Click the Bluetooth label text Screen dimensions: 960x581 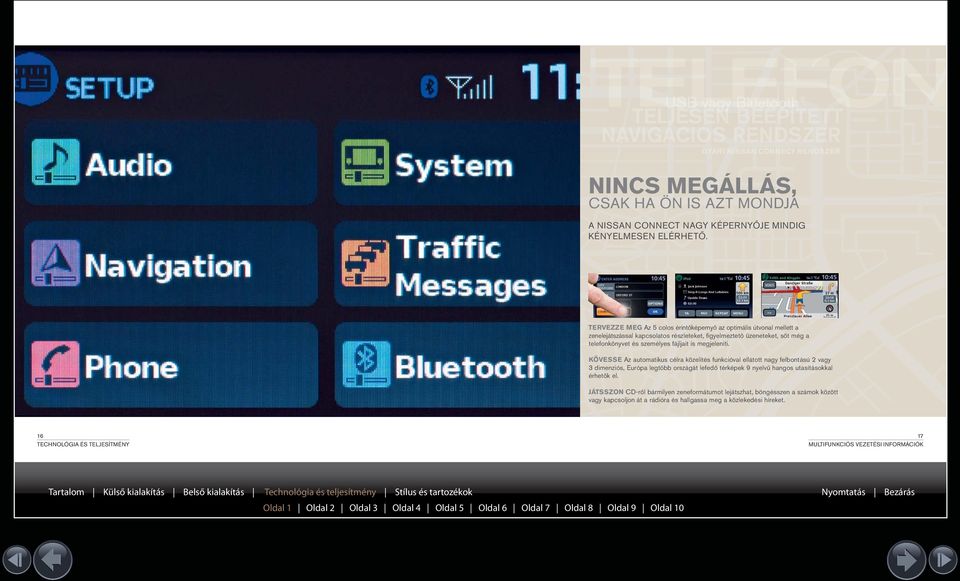[x=470, y=367]
